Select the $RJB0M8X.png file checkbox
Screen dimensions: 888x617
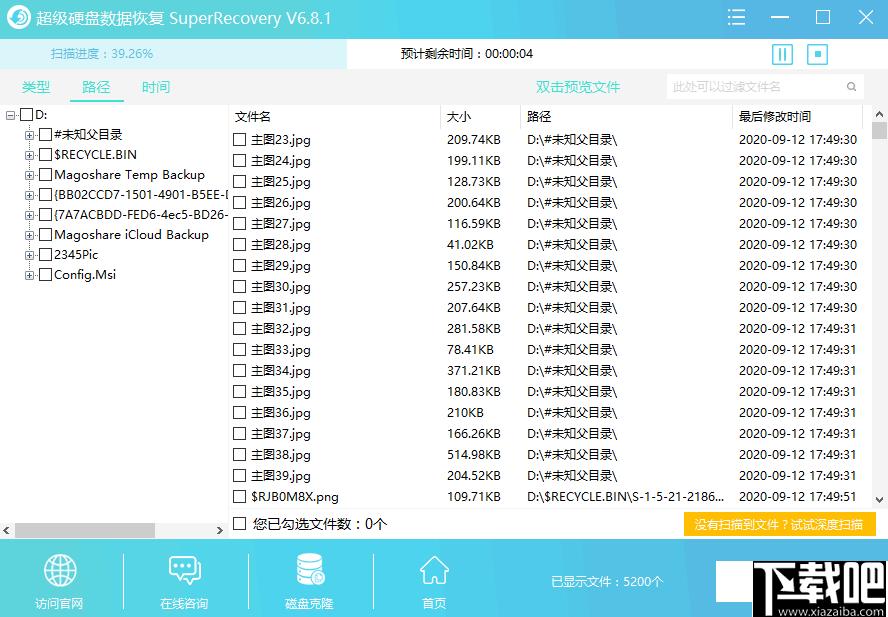239,497
